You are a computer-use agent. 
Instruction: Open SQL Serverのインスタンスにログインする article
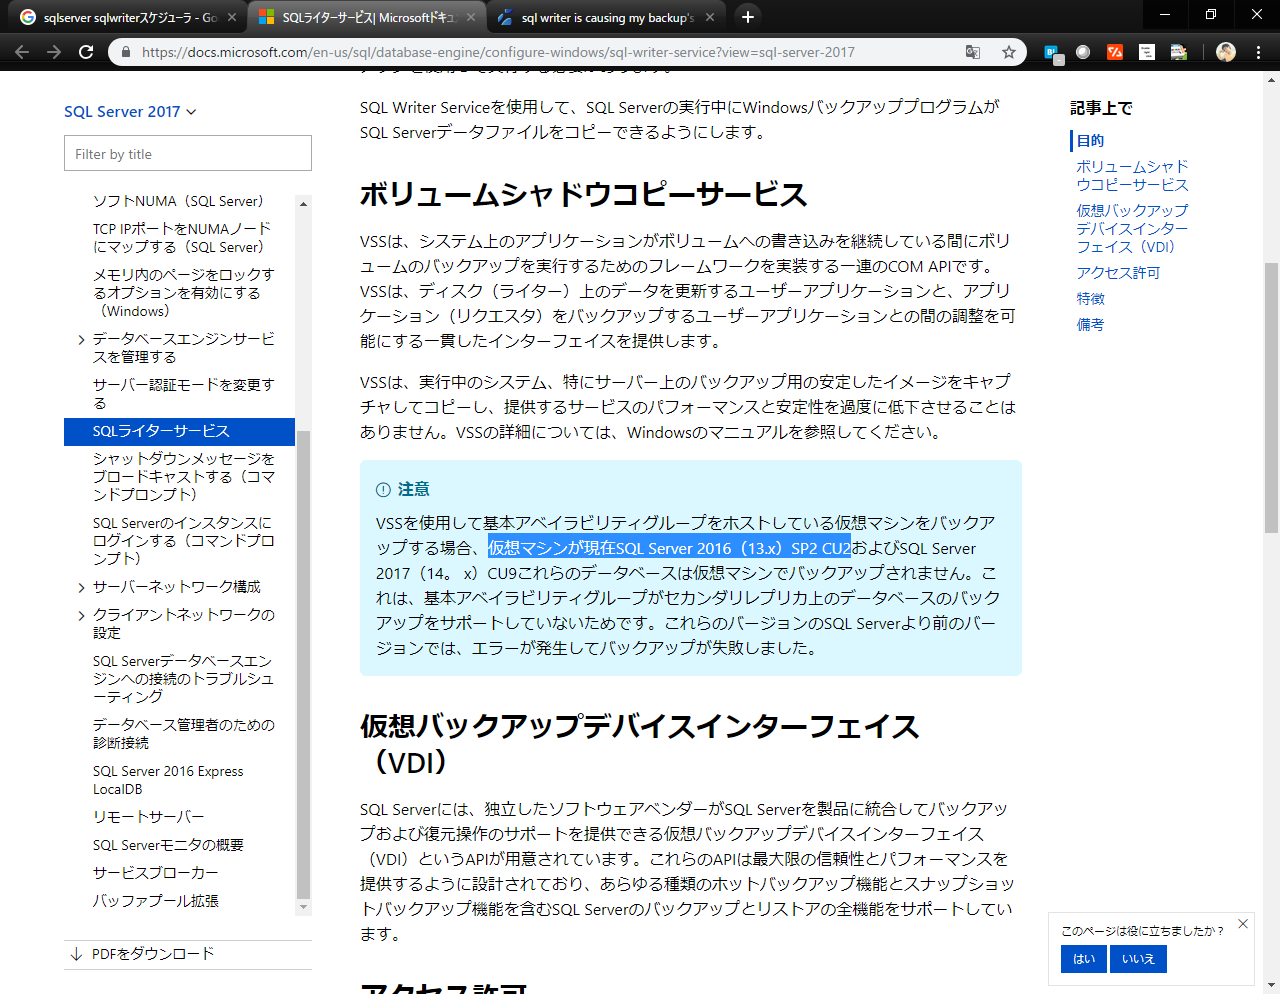pos(184,541)
